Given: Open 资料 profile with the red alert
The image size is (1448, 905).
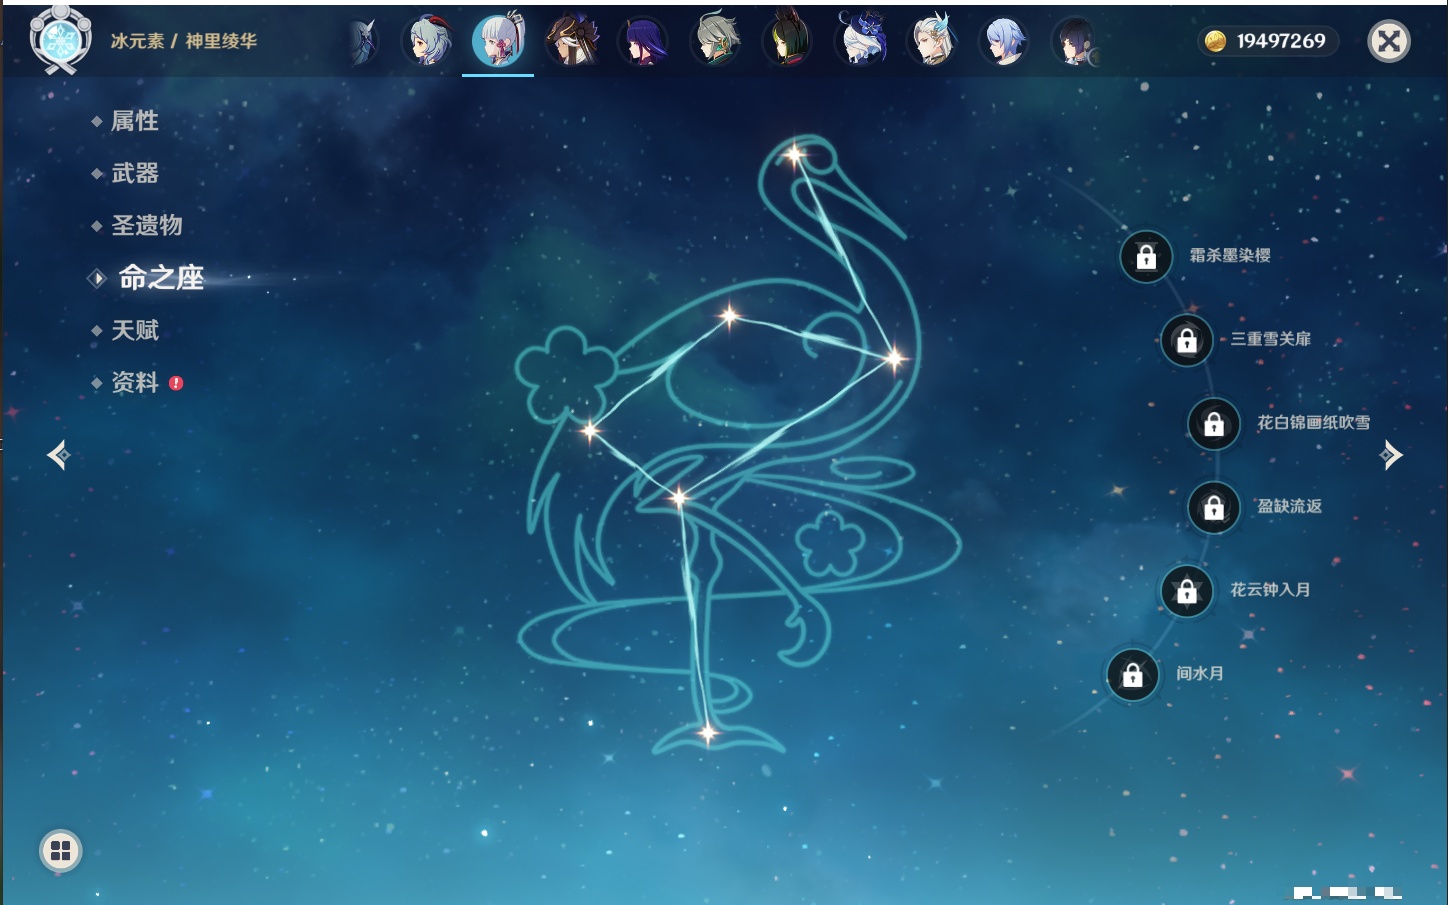Looking at the screenshot, I should tap(136, 382).
